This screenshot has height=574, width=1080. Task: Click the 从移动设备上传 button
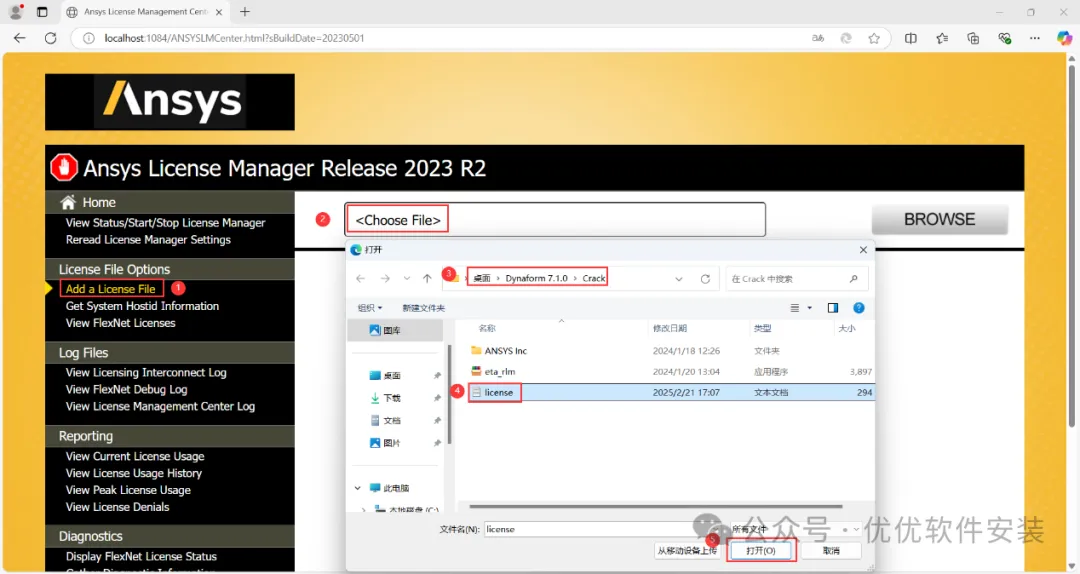tap(687, 551)
